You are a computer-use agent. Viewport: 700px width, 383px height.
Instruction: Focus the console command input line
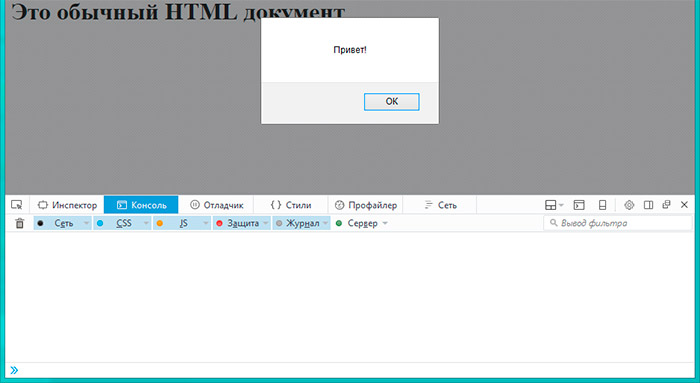(x=350, y=370)
